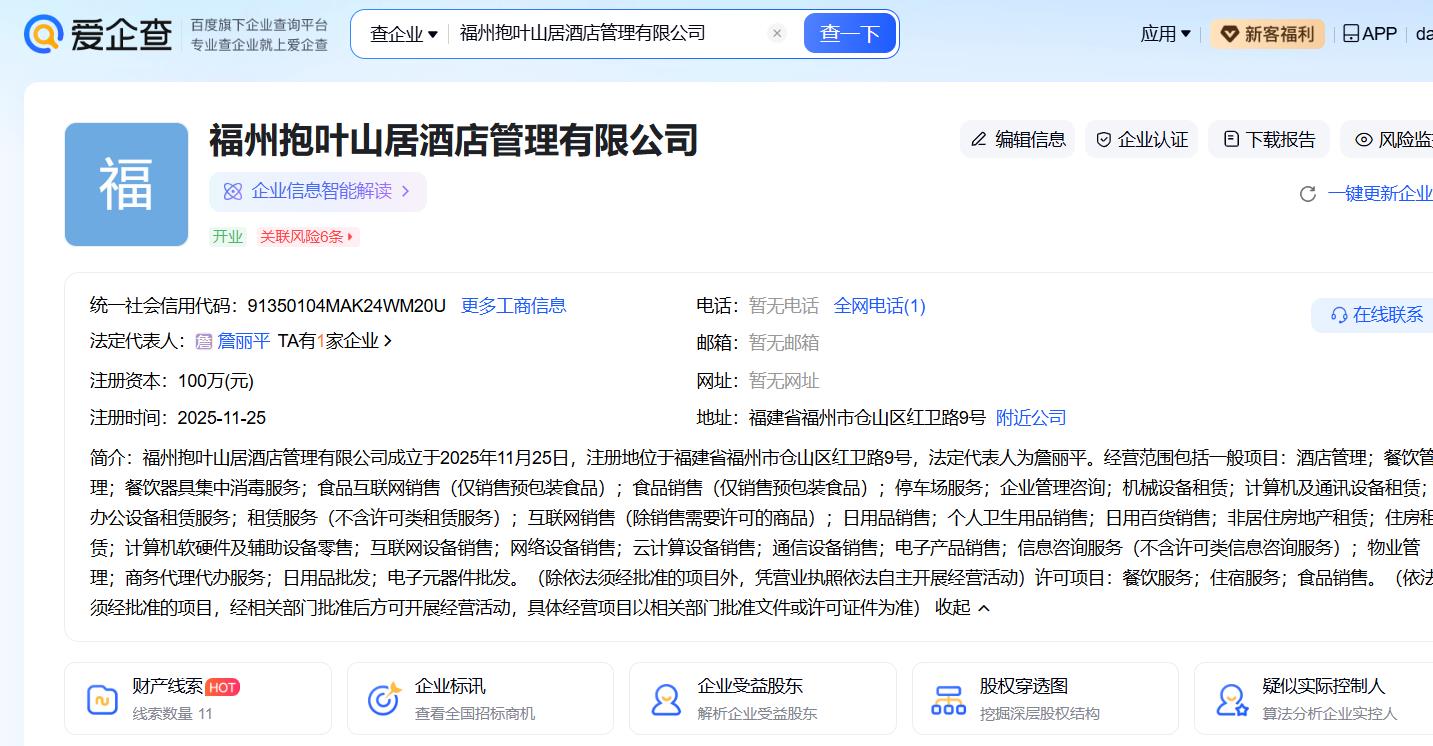The height and width of the screenshot is (746, 1433).
Task: Open the 财产线索 card icon
Action: pyautogui.click(x=102, y=699)
